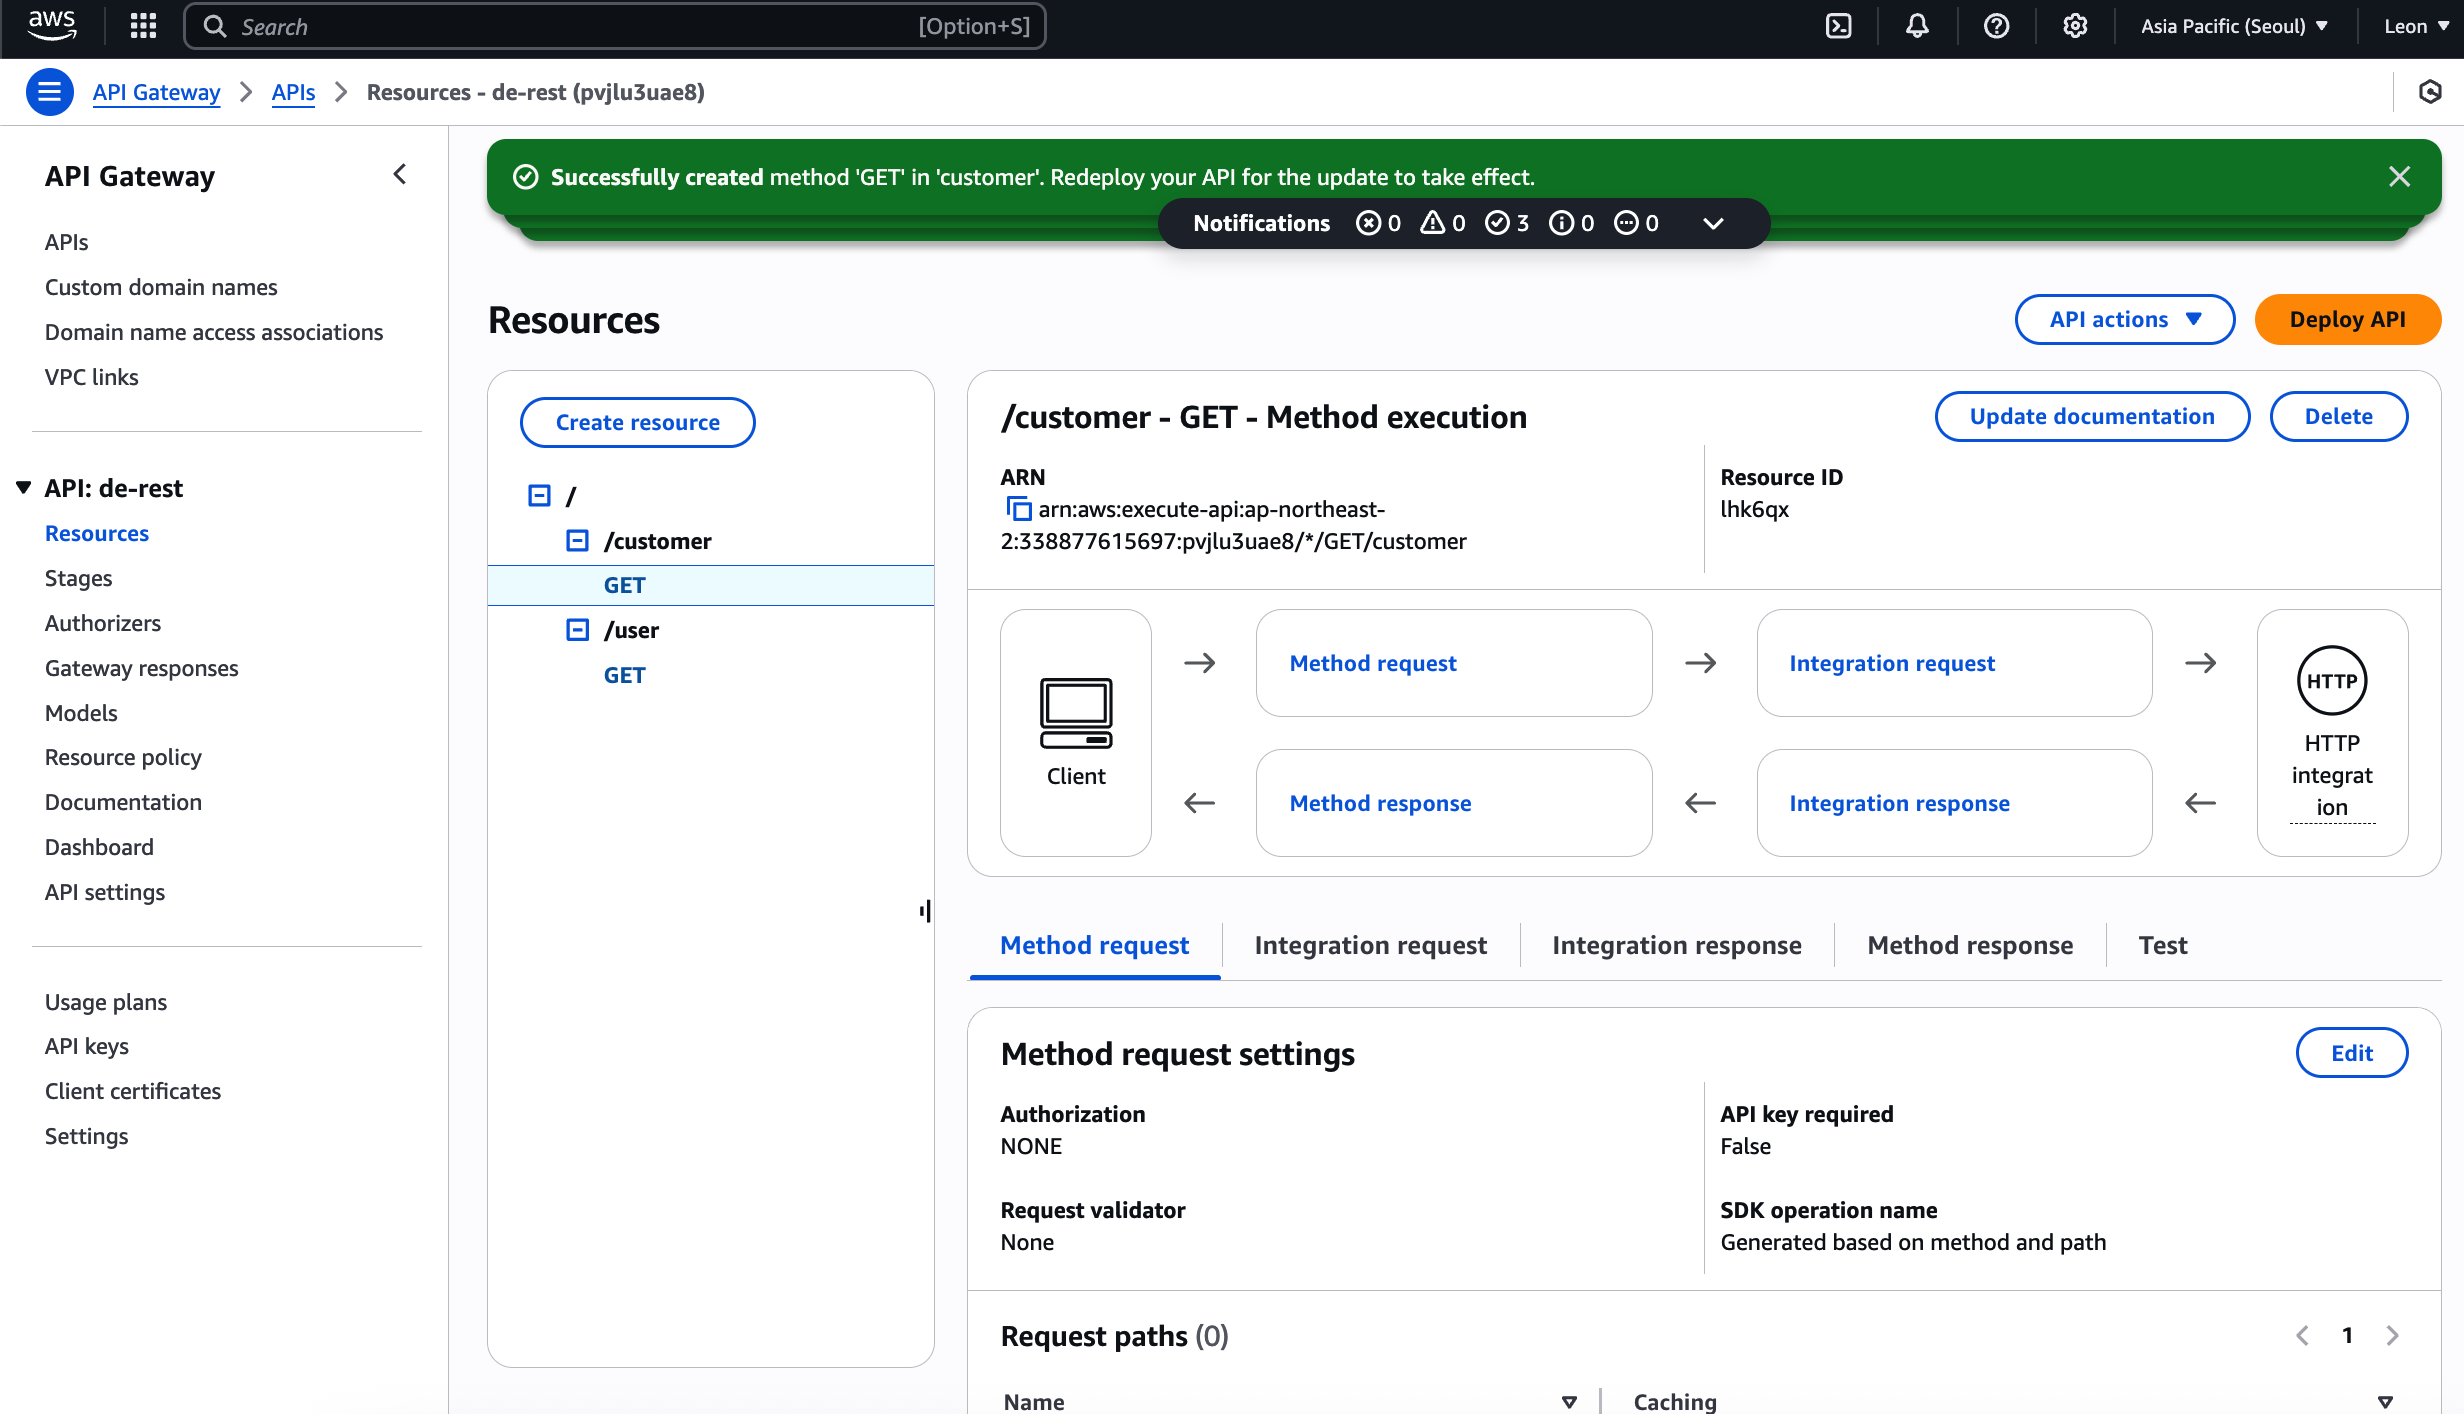
Task: Collapse the /customer resource node
Action: tap(577, 541)
